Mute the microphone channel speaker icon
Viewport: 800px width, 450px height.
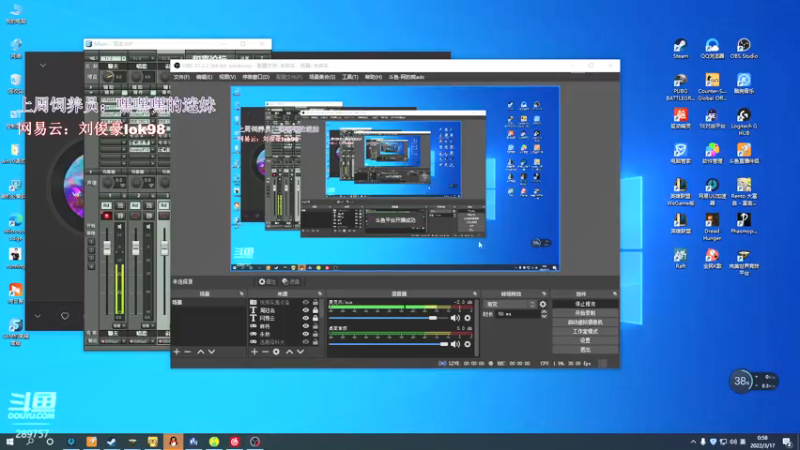(x=455, y=318)
